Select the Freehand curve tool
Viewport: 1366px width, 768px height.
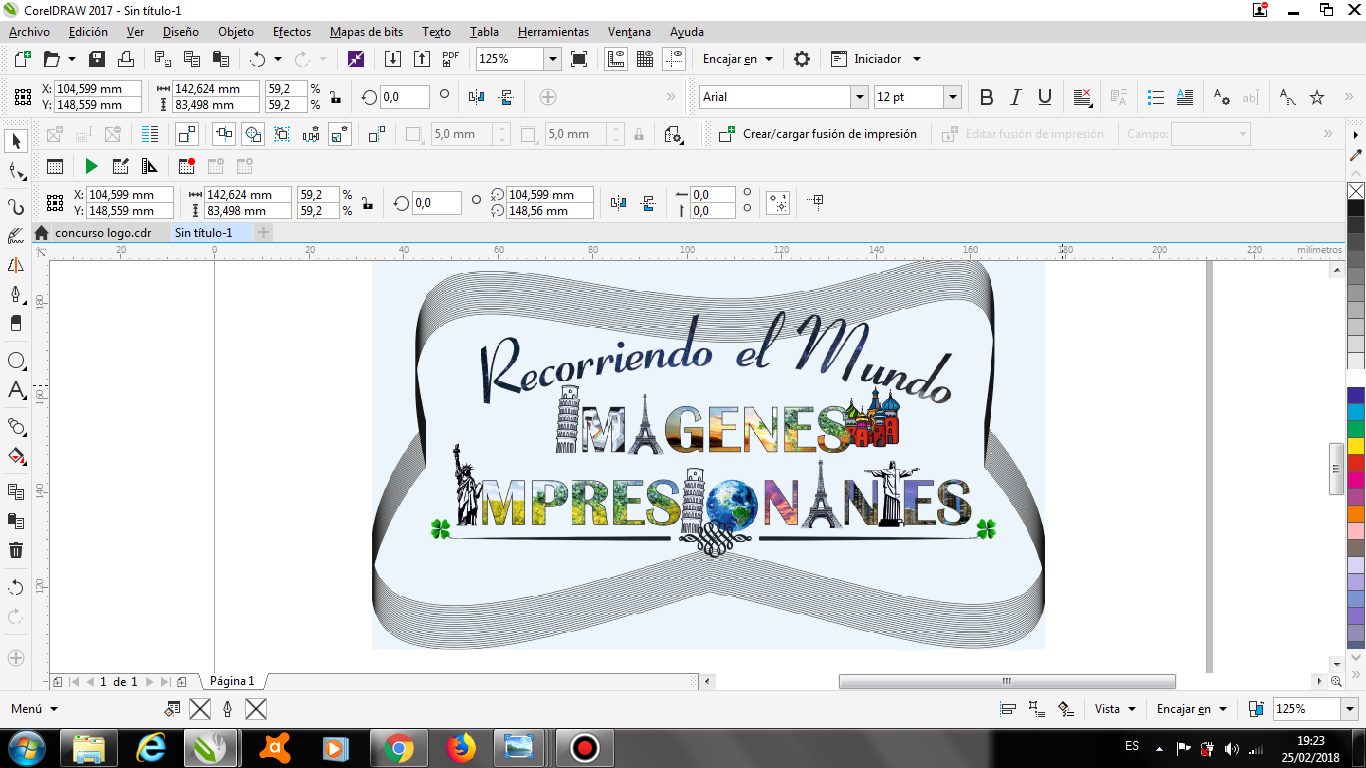click(15, 206)
